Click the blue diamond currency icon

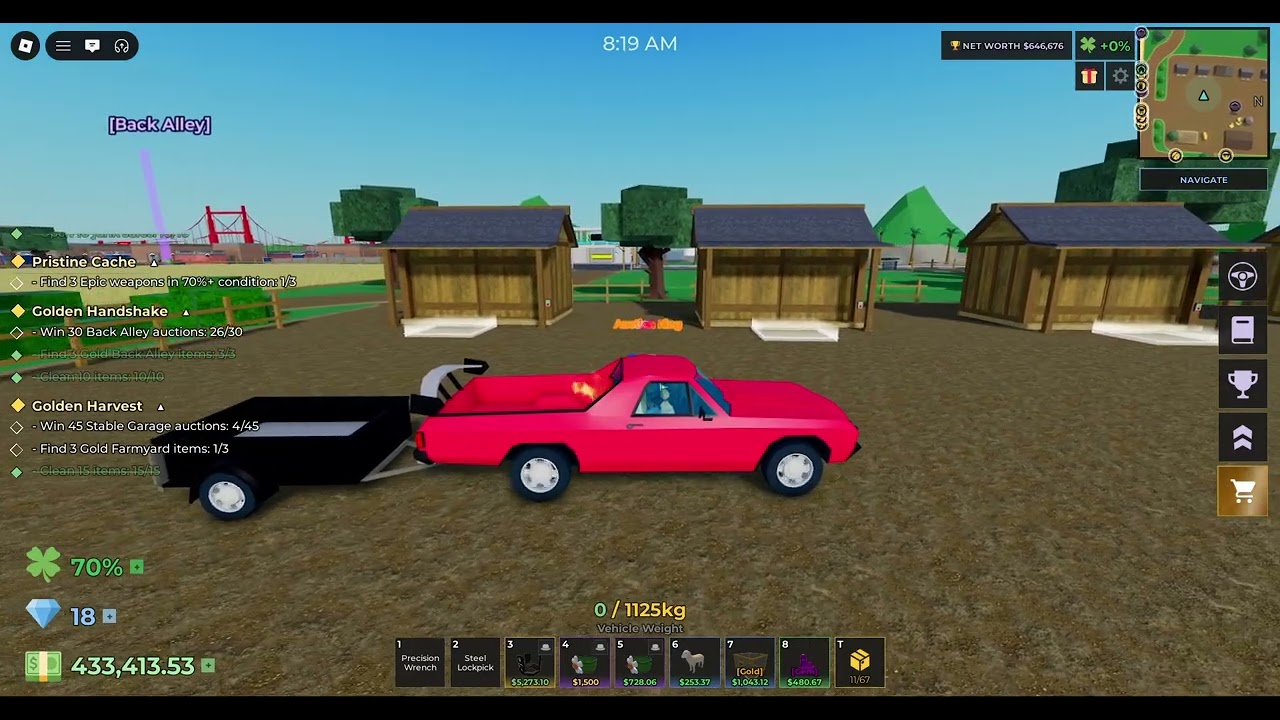point(43,615)
